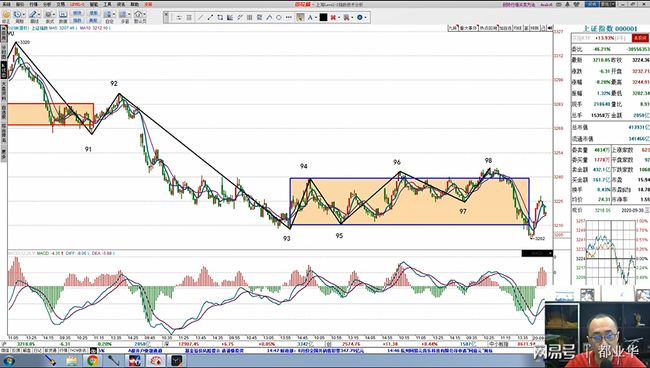Click the pencil drawing-line toolbar icon
Image resolution: width=650 pixels, height=368 pixels.
[x=33, y=15]
